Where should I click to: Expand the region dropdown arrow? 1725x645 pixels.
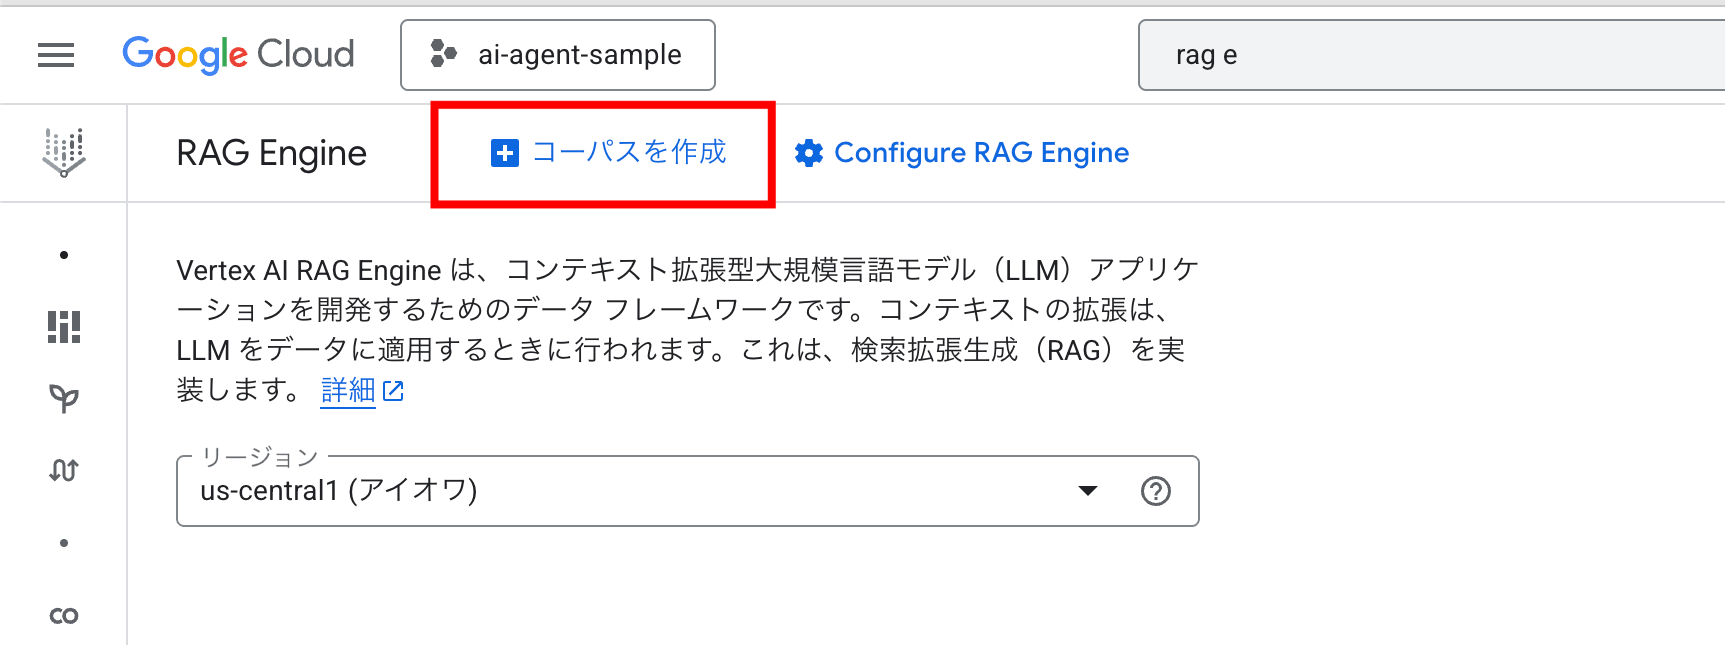click(1088, 491)
